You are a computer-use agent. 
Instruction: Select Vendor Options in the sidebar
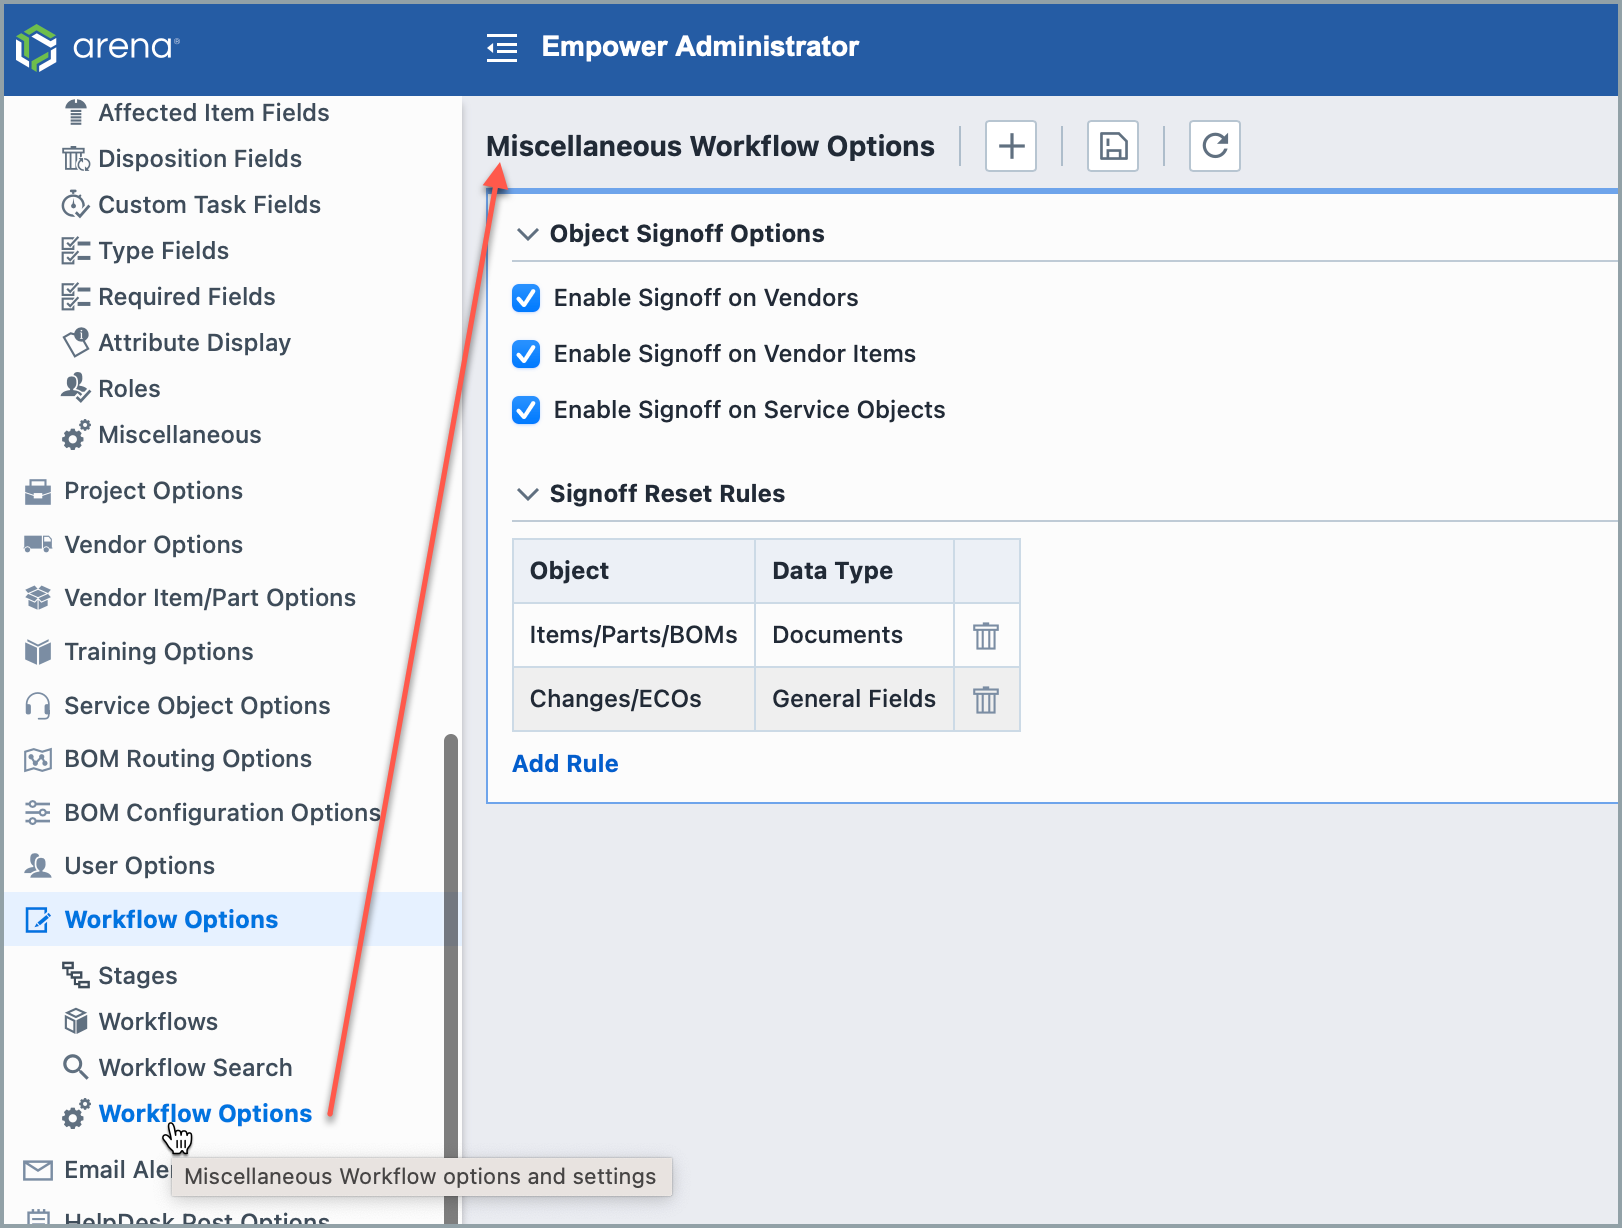point(152,545)
